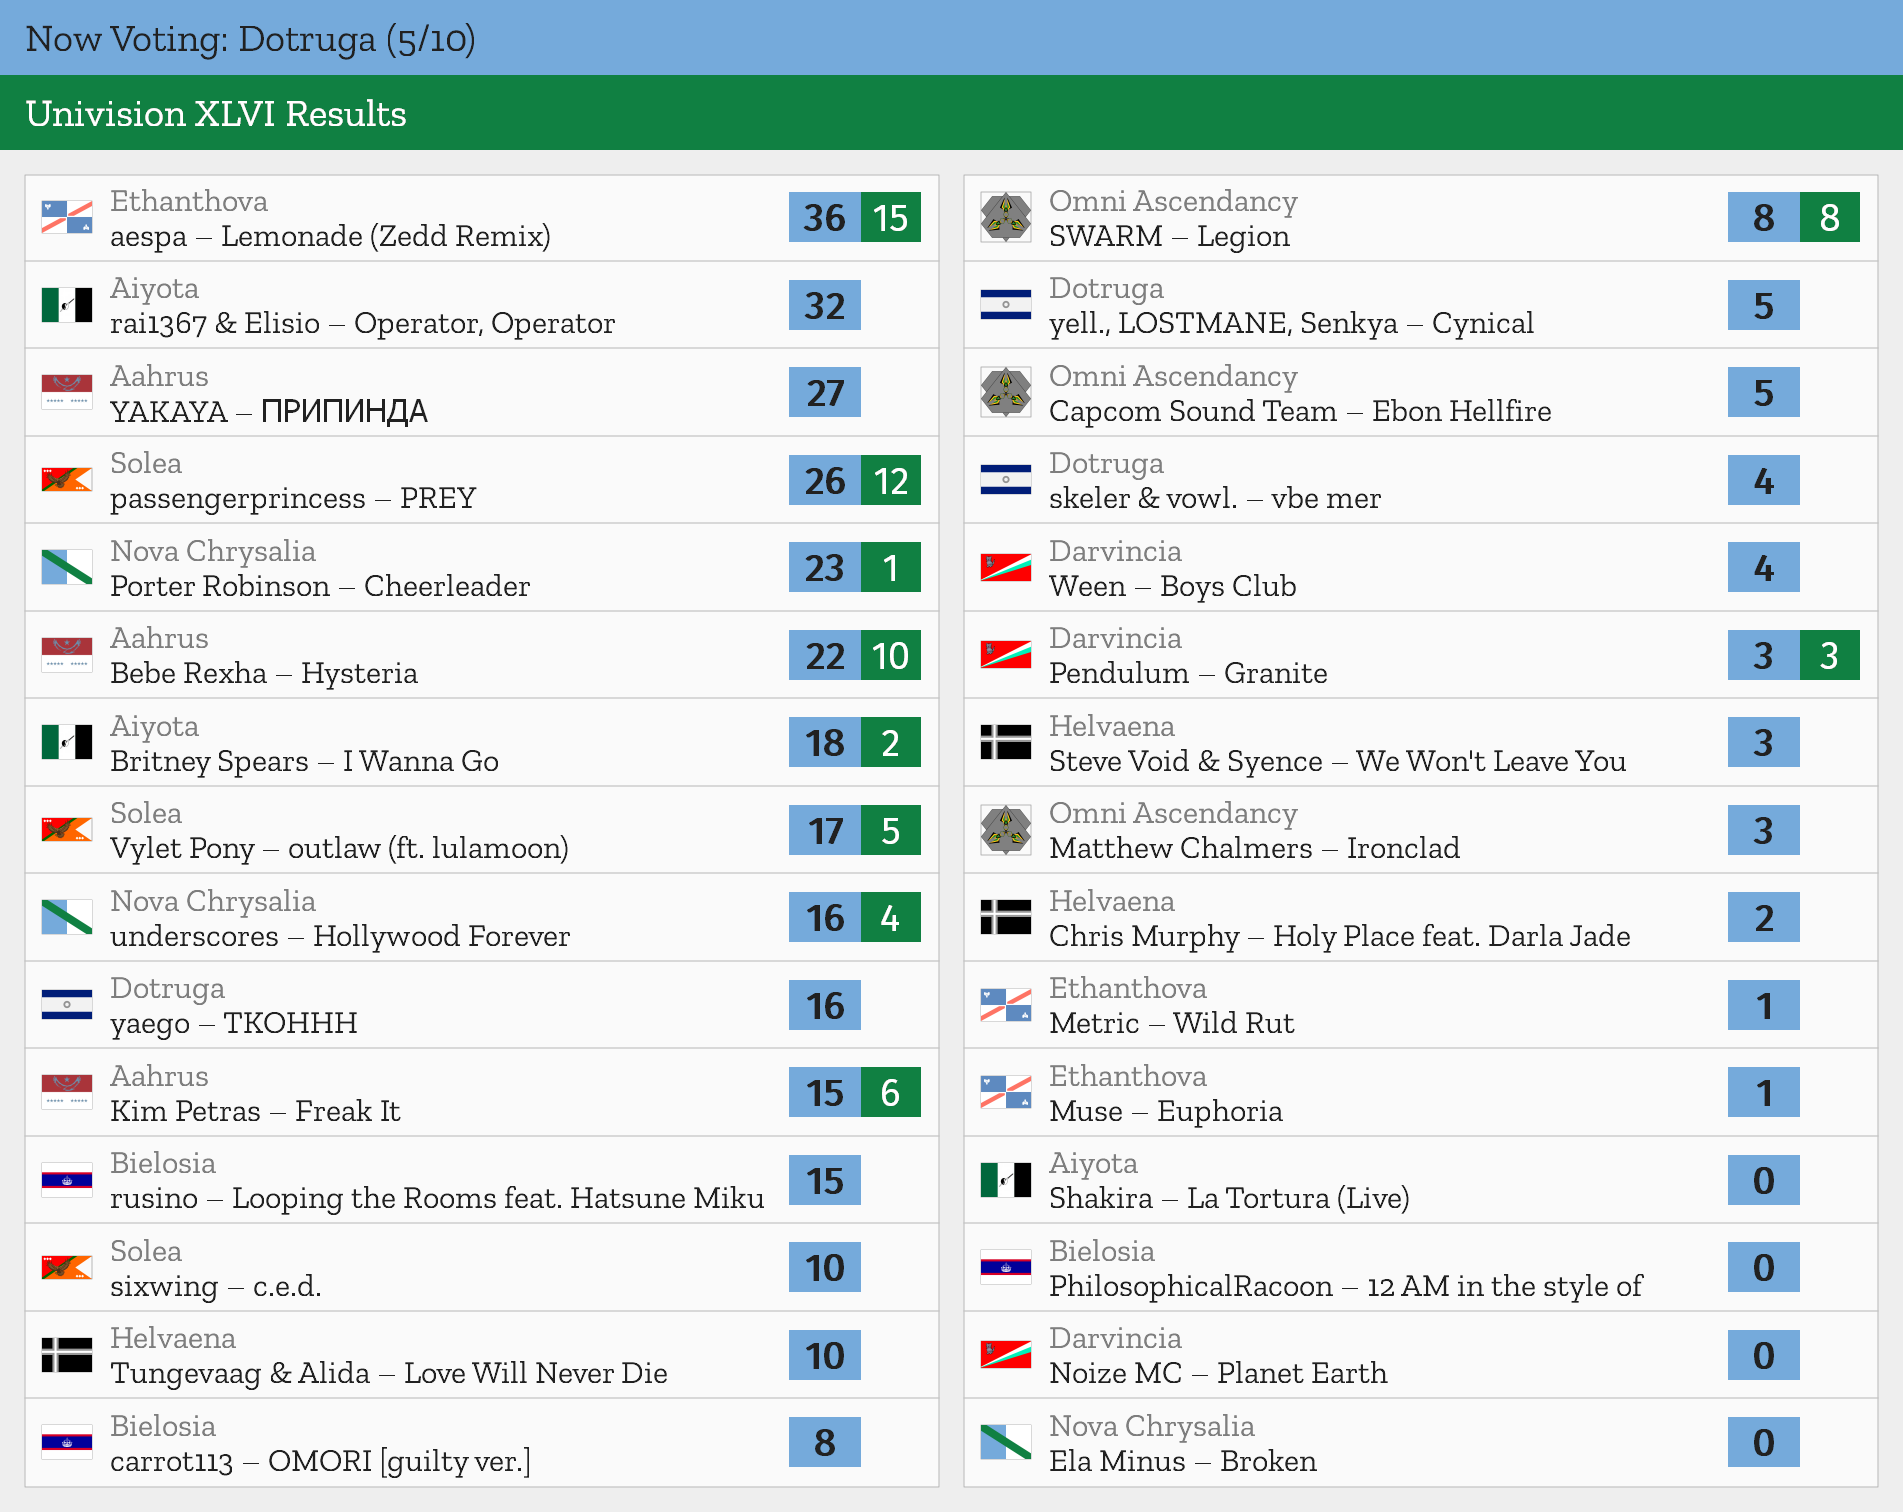Click the Aiyota flag beside Shakira – La Tortura
The image size is (1903, 1512).
coord(1006,1180)
